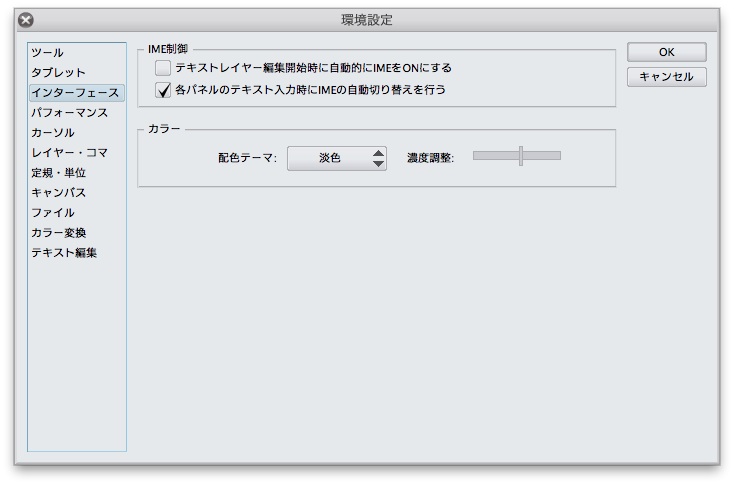This screenshot has width=734, height=485.
Task: Select ツール in the category list
Action: point(76,52)
